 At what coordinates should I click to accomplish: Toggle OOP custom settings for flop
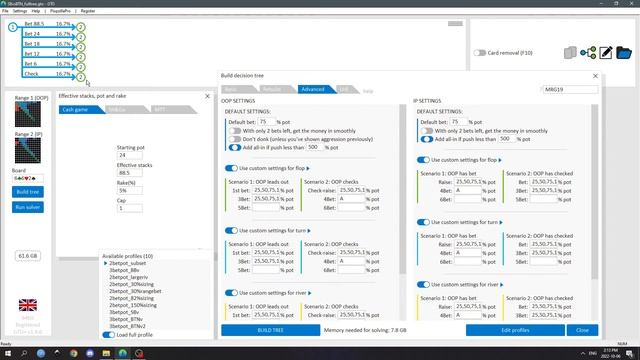pos(231,168)
